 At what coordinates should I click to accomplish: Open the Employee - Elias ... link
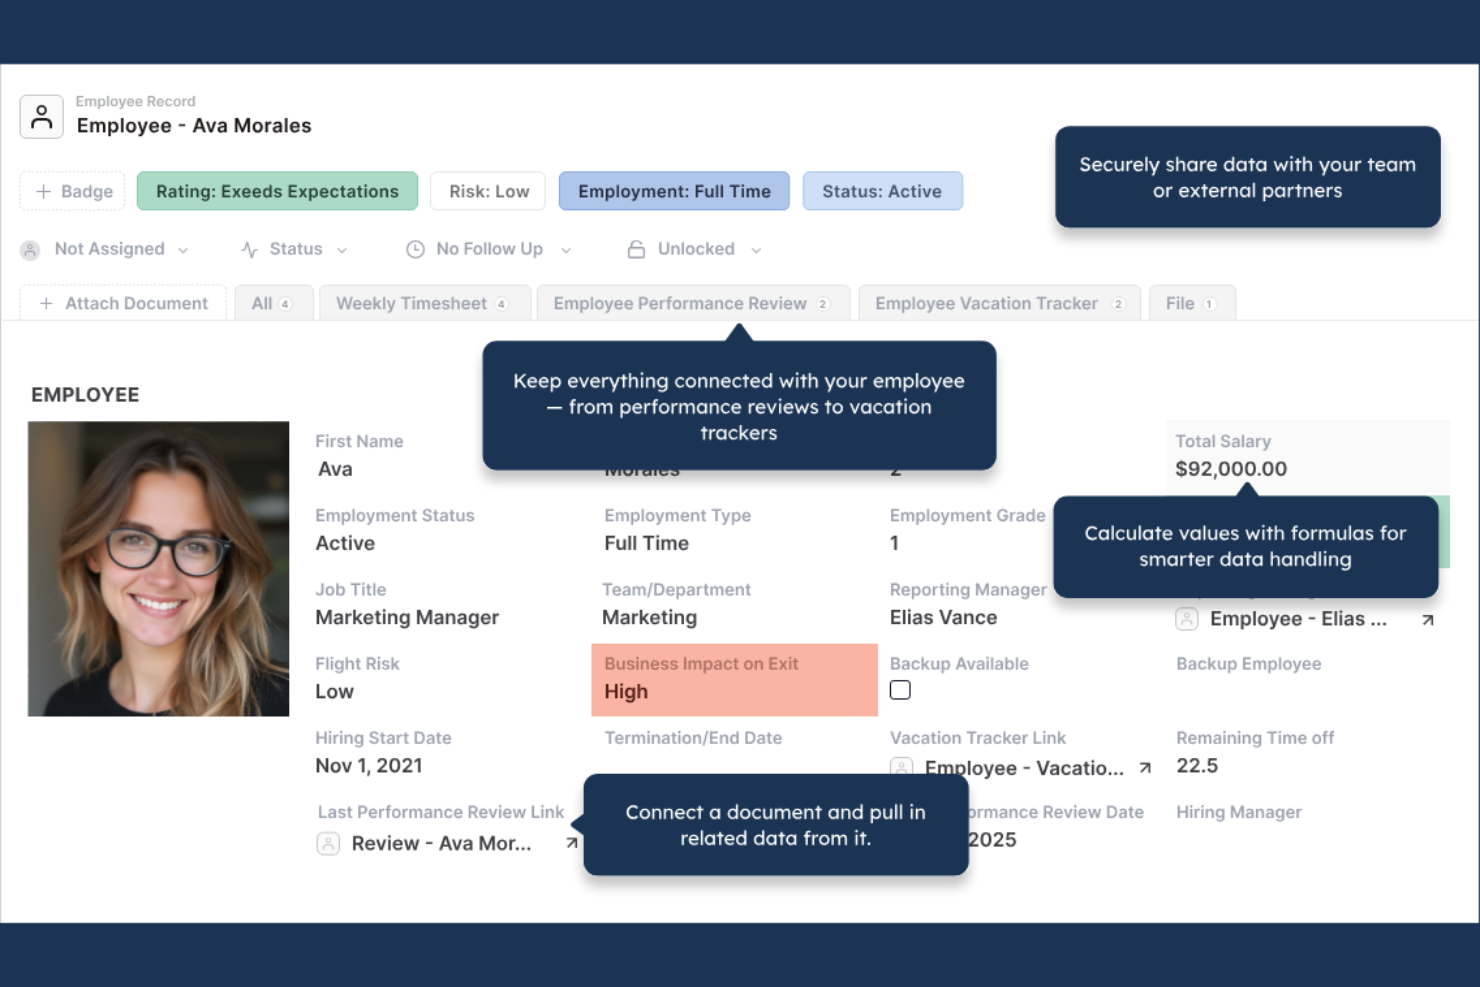coord(1298,619)
